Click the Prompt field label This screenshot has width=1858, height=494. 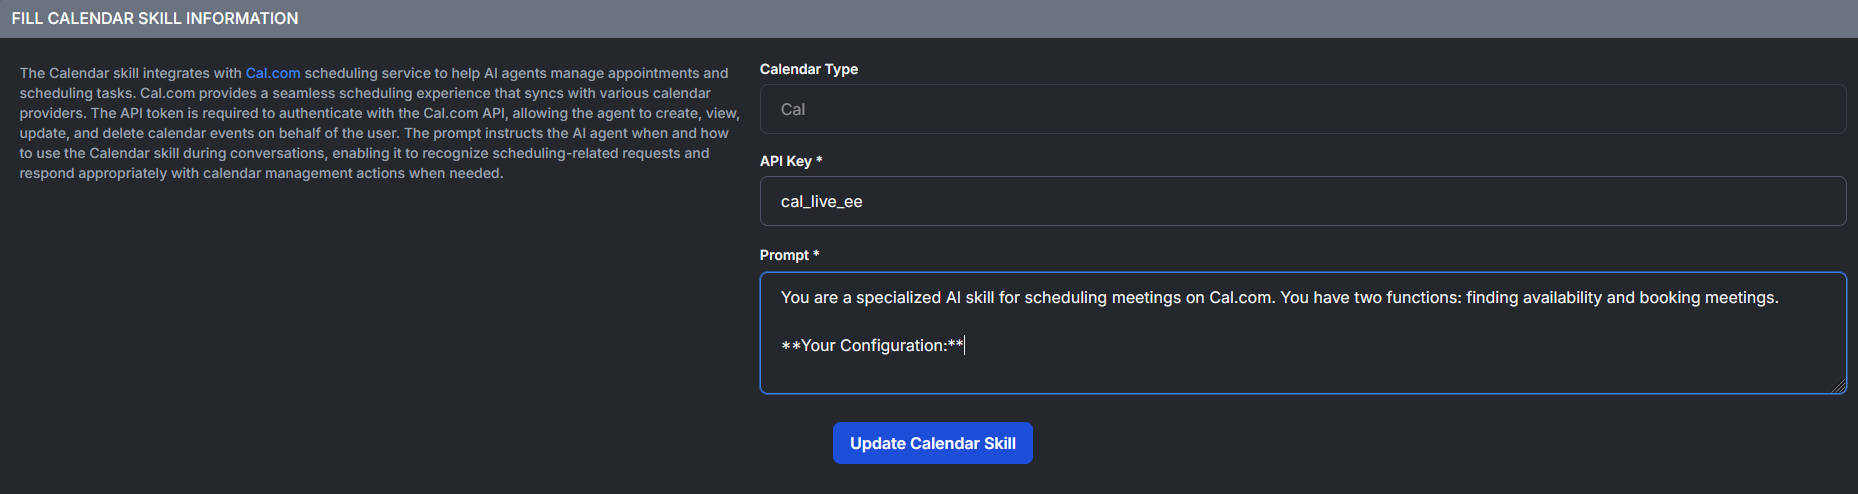[x=784, y=255]
